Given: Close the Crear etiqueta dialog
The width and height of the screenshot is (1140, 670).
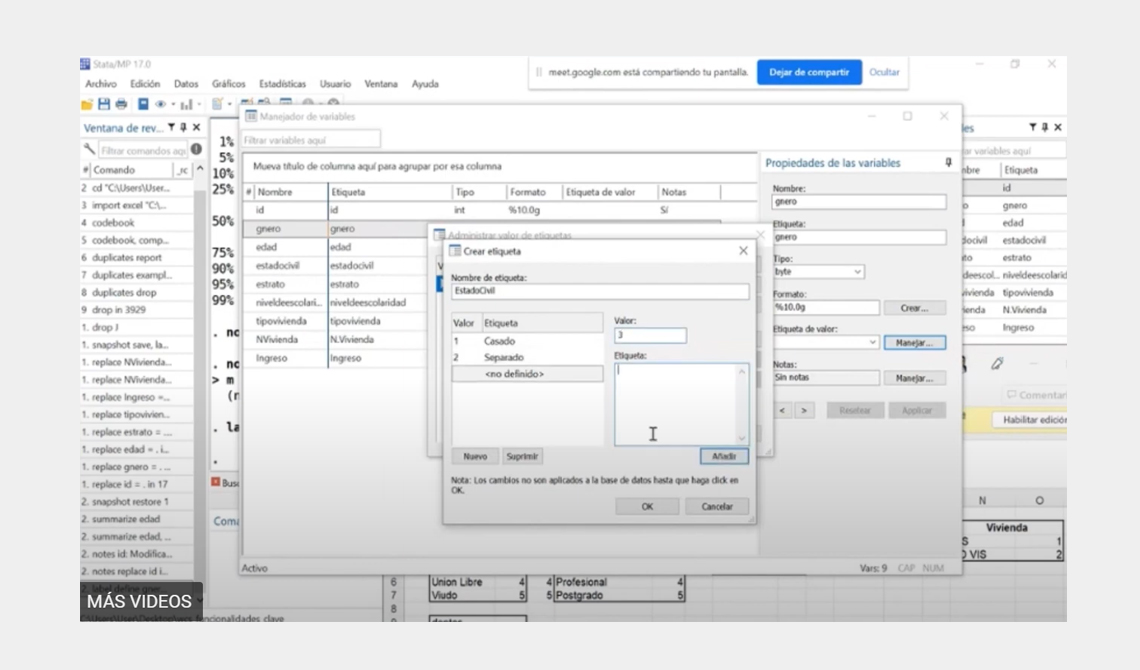Looking at the screenshot, I should [x=743, y=251].
